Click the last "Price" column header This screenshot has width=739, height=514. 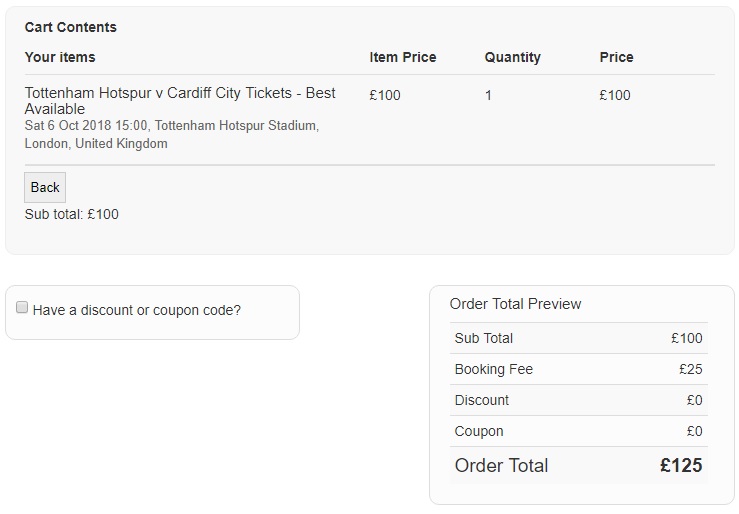pos(616,57)
